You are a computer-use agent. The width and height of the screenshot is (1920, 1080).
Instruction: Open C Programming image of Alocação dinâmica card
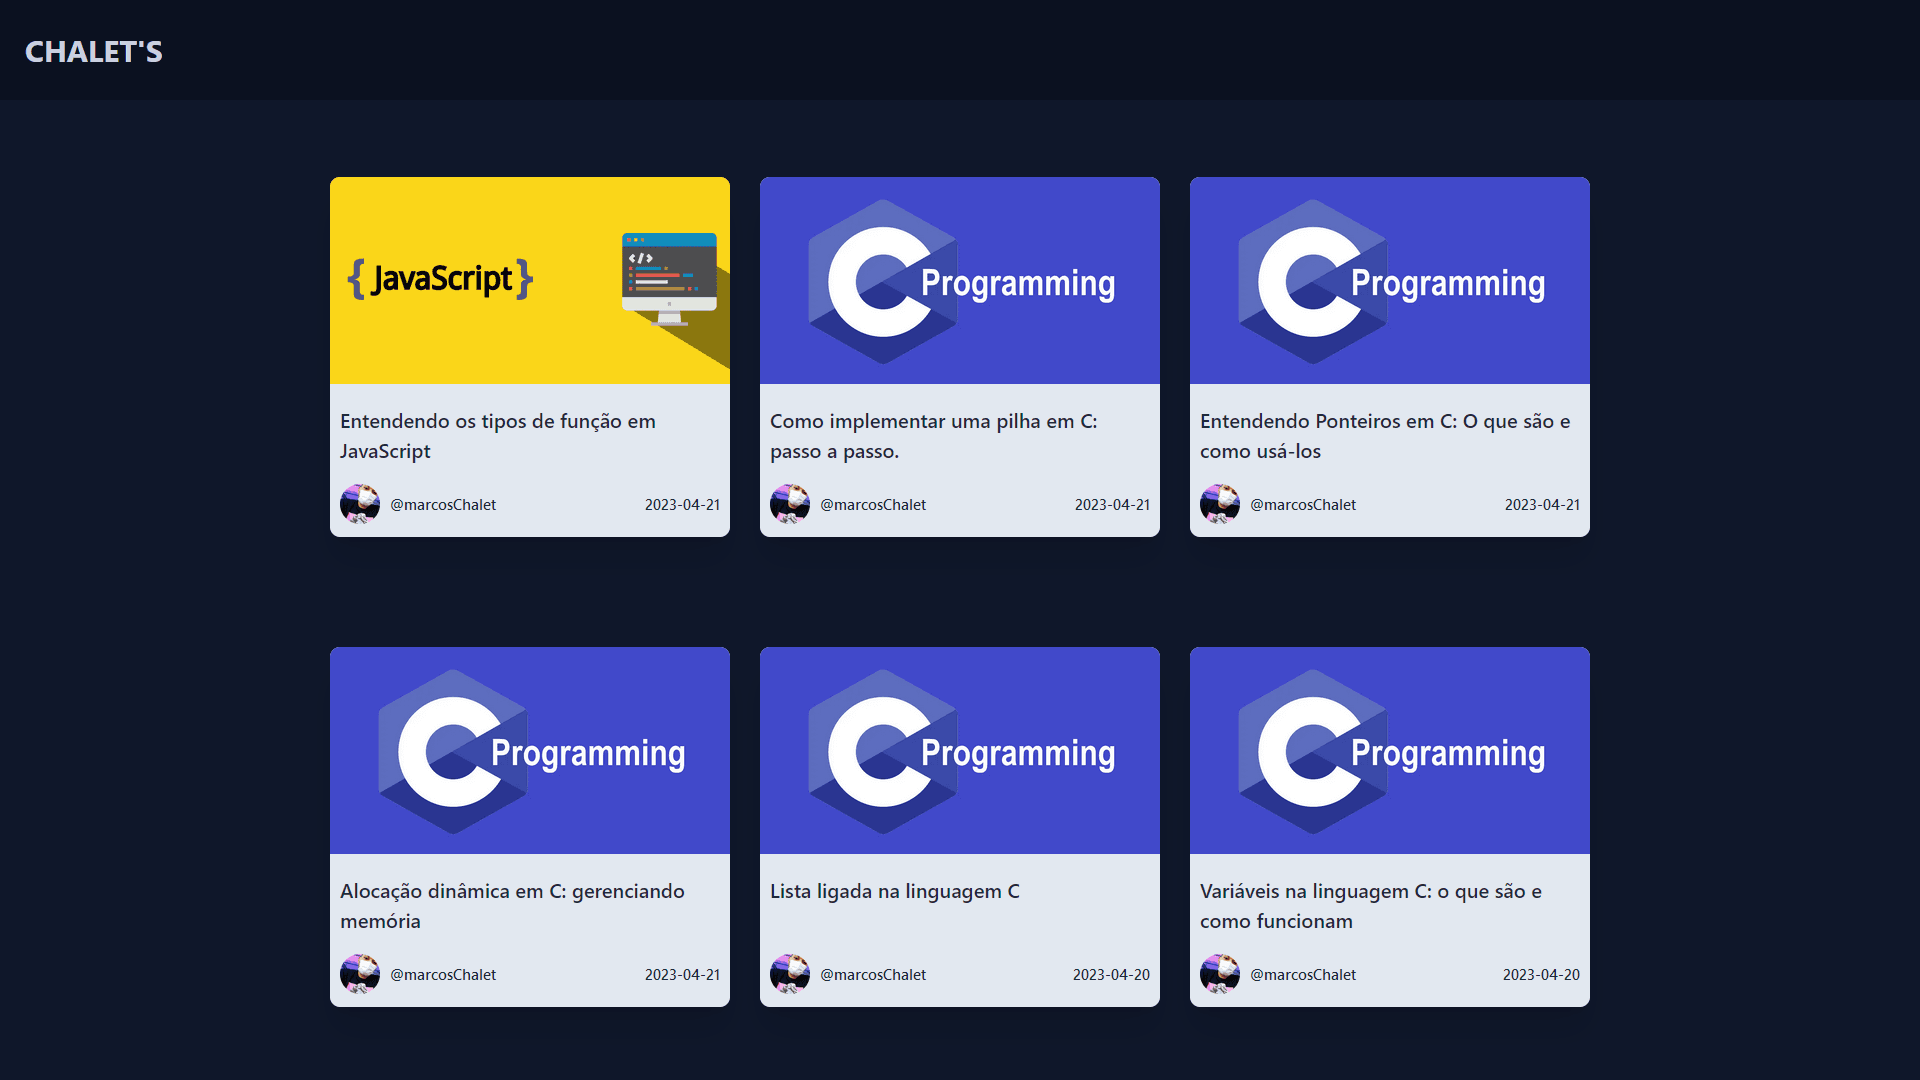coord(530,750)
